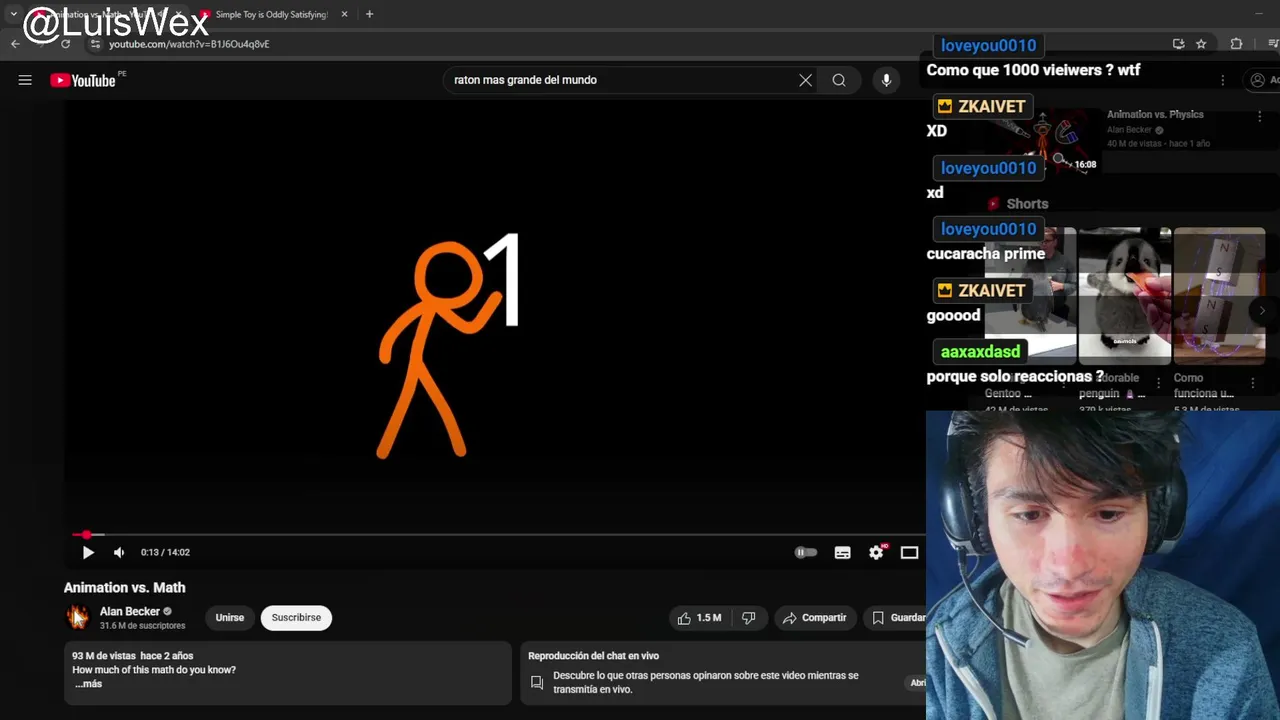Image resolution: width=1280 pixels, height=720 pixels.
Task: Seek on the red video progress bar
Action: point(497,535)
